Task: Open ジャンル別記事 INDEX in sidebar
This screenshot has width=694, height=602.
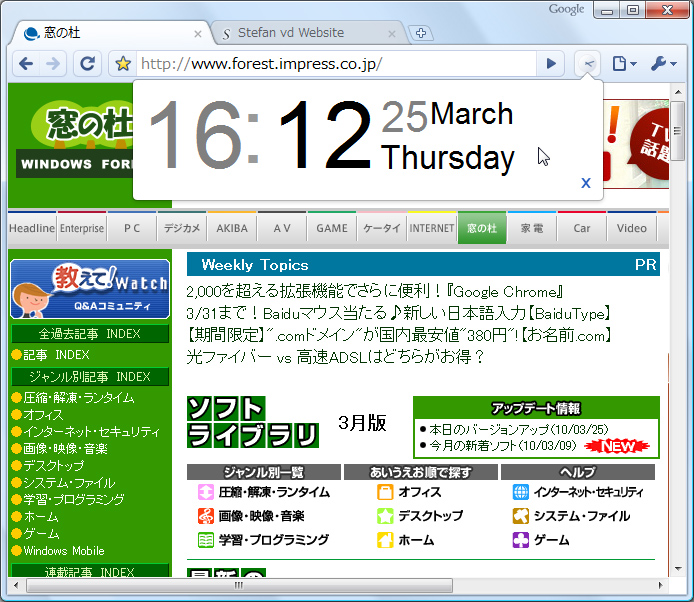Action: click(90, 377)
